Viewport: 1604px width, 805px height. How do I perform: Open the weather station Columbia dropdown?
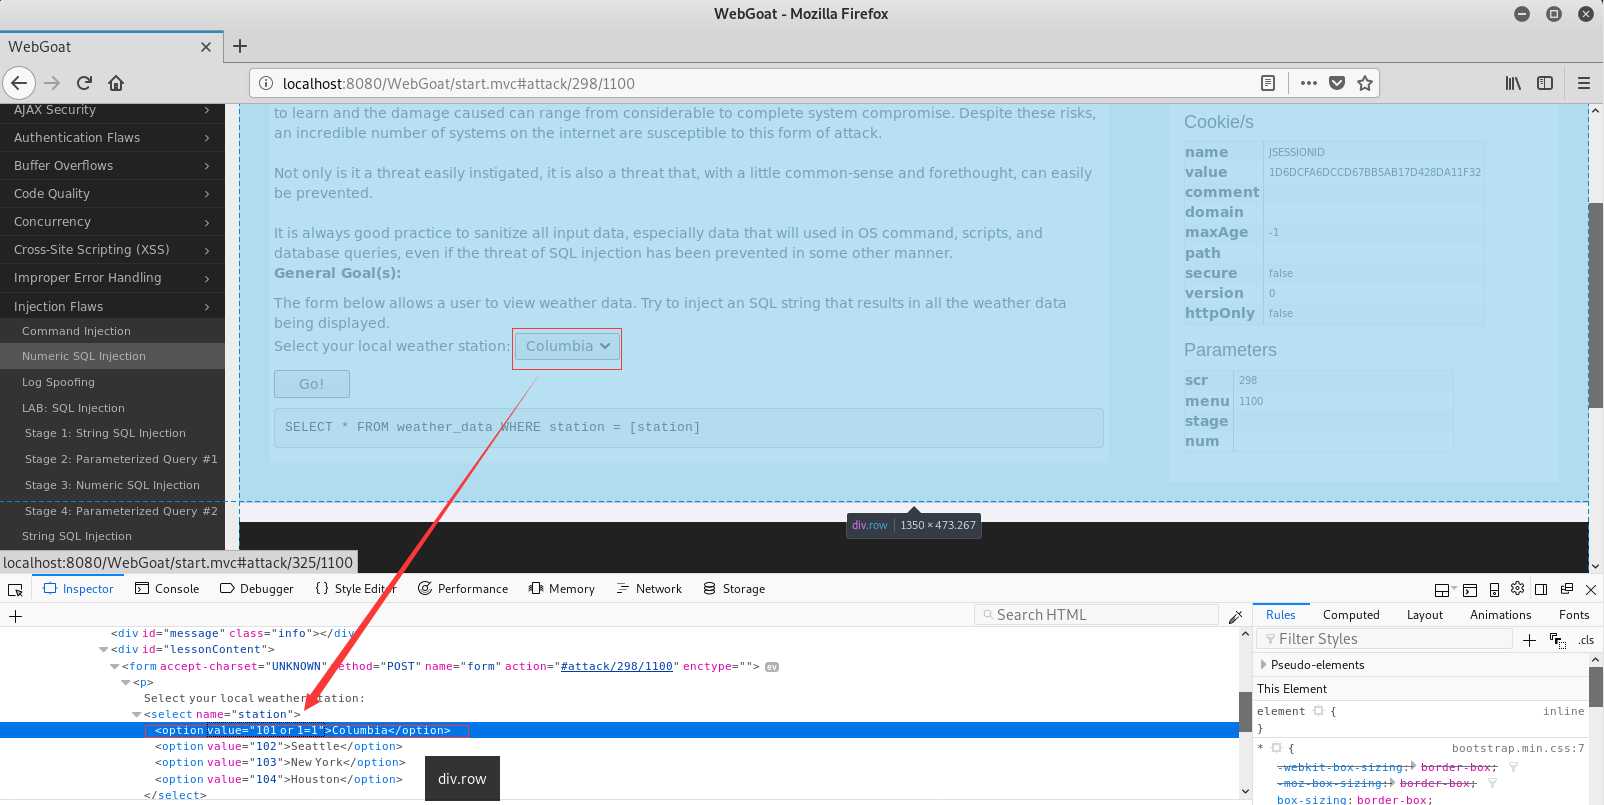point(567,346)
